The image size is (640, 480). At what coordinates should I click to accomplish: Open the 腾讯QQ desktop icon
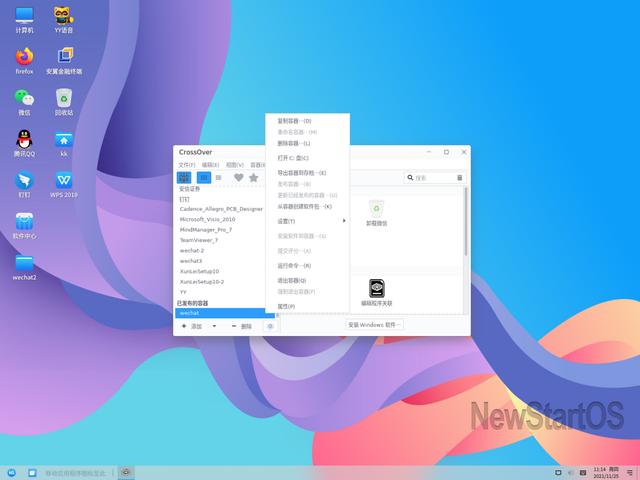pos(24,143)
